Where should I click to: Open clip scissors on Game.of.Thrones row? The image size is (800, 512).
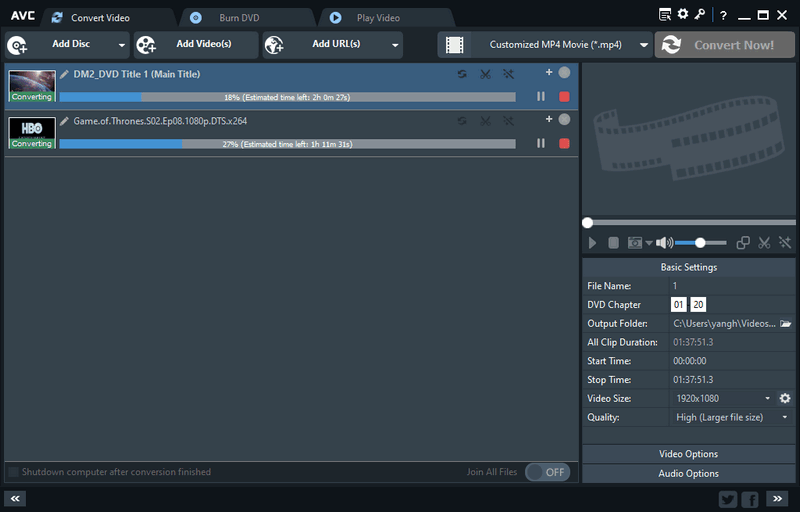coord(485,121)
